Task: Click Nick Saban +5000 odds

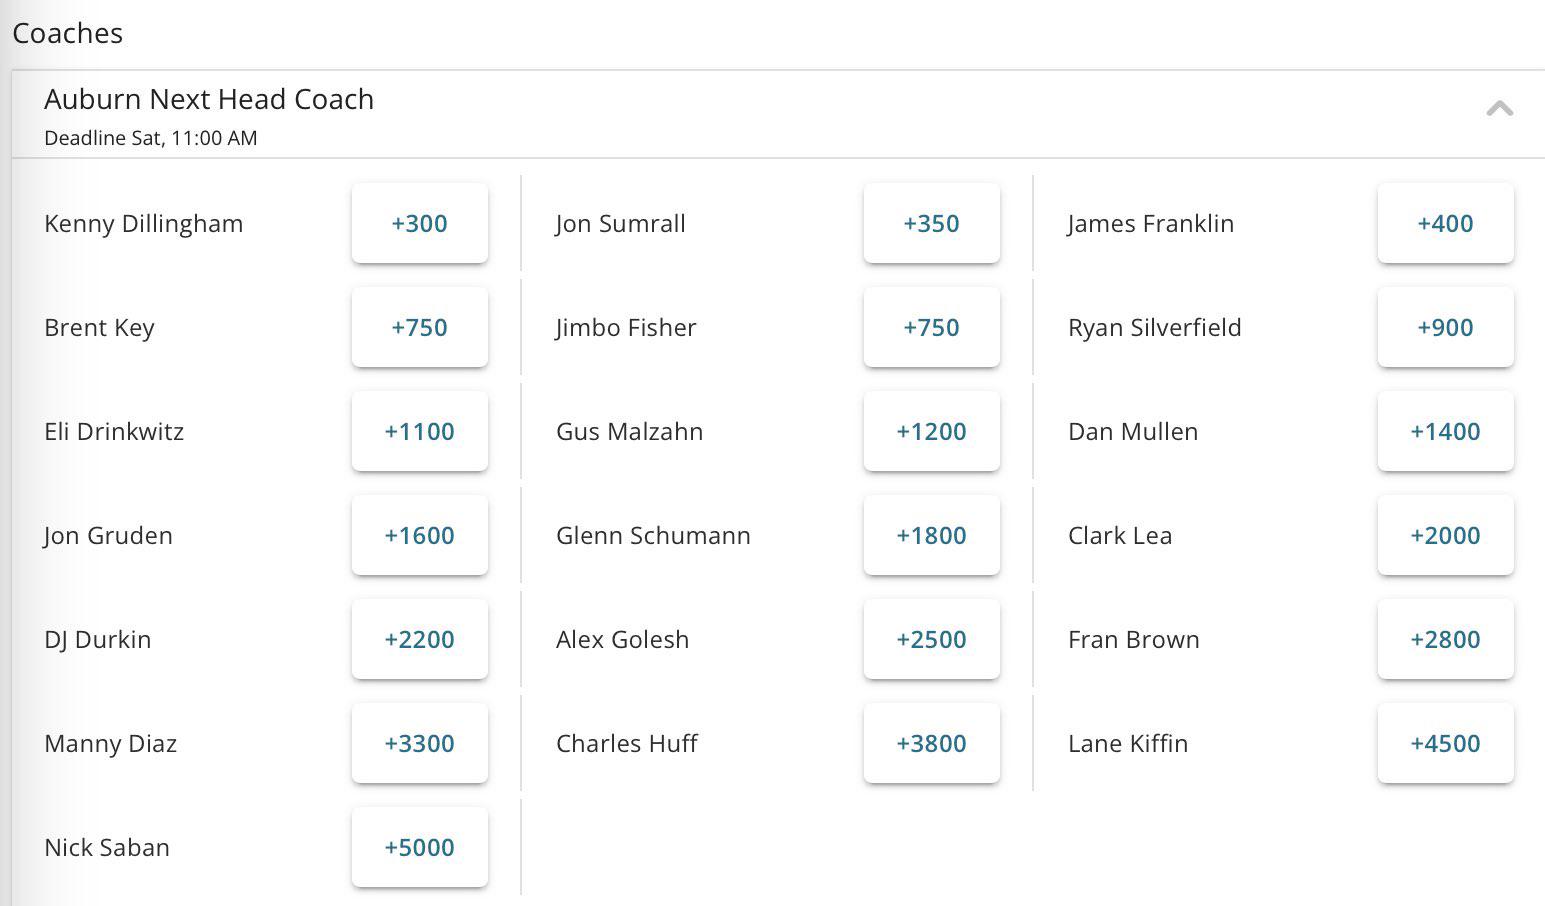Action: click(420, 847)
